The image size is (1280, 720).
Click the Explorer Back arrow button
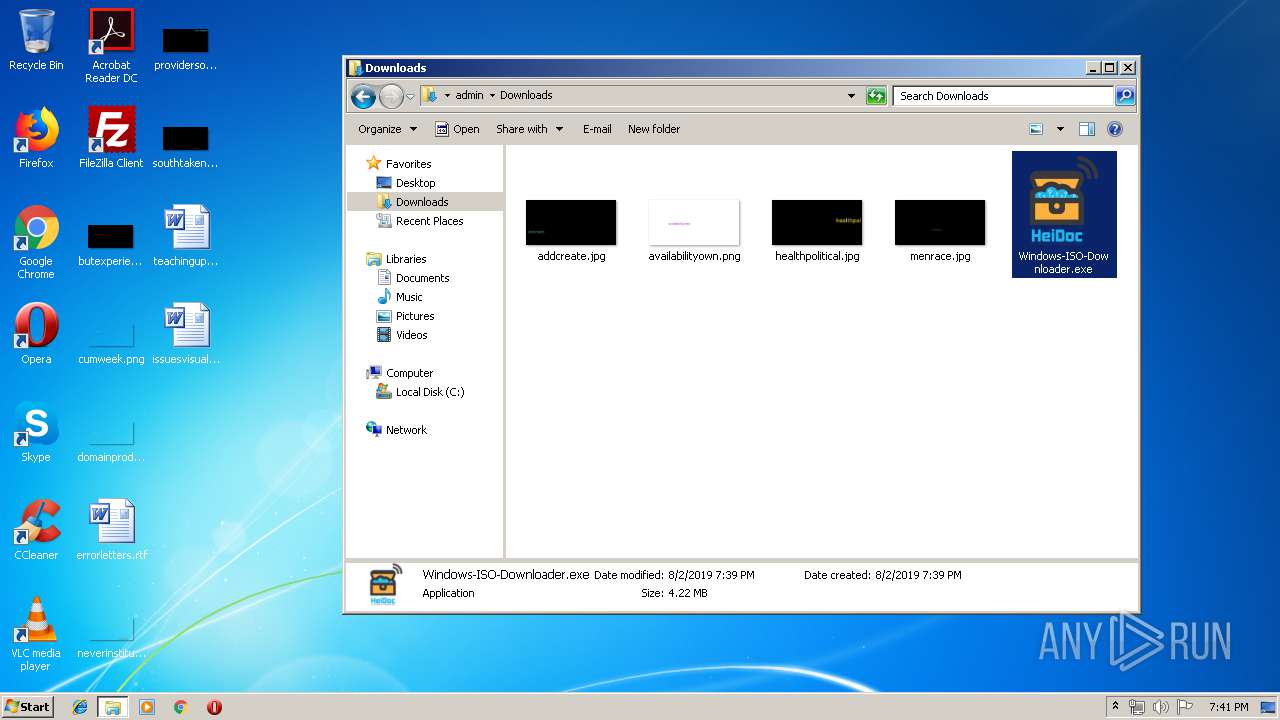tap(364, 96)
